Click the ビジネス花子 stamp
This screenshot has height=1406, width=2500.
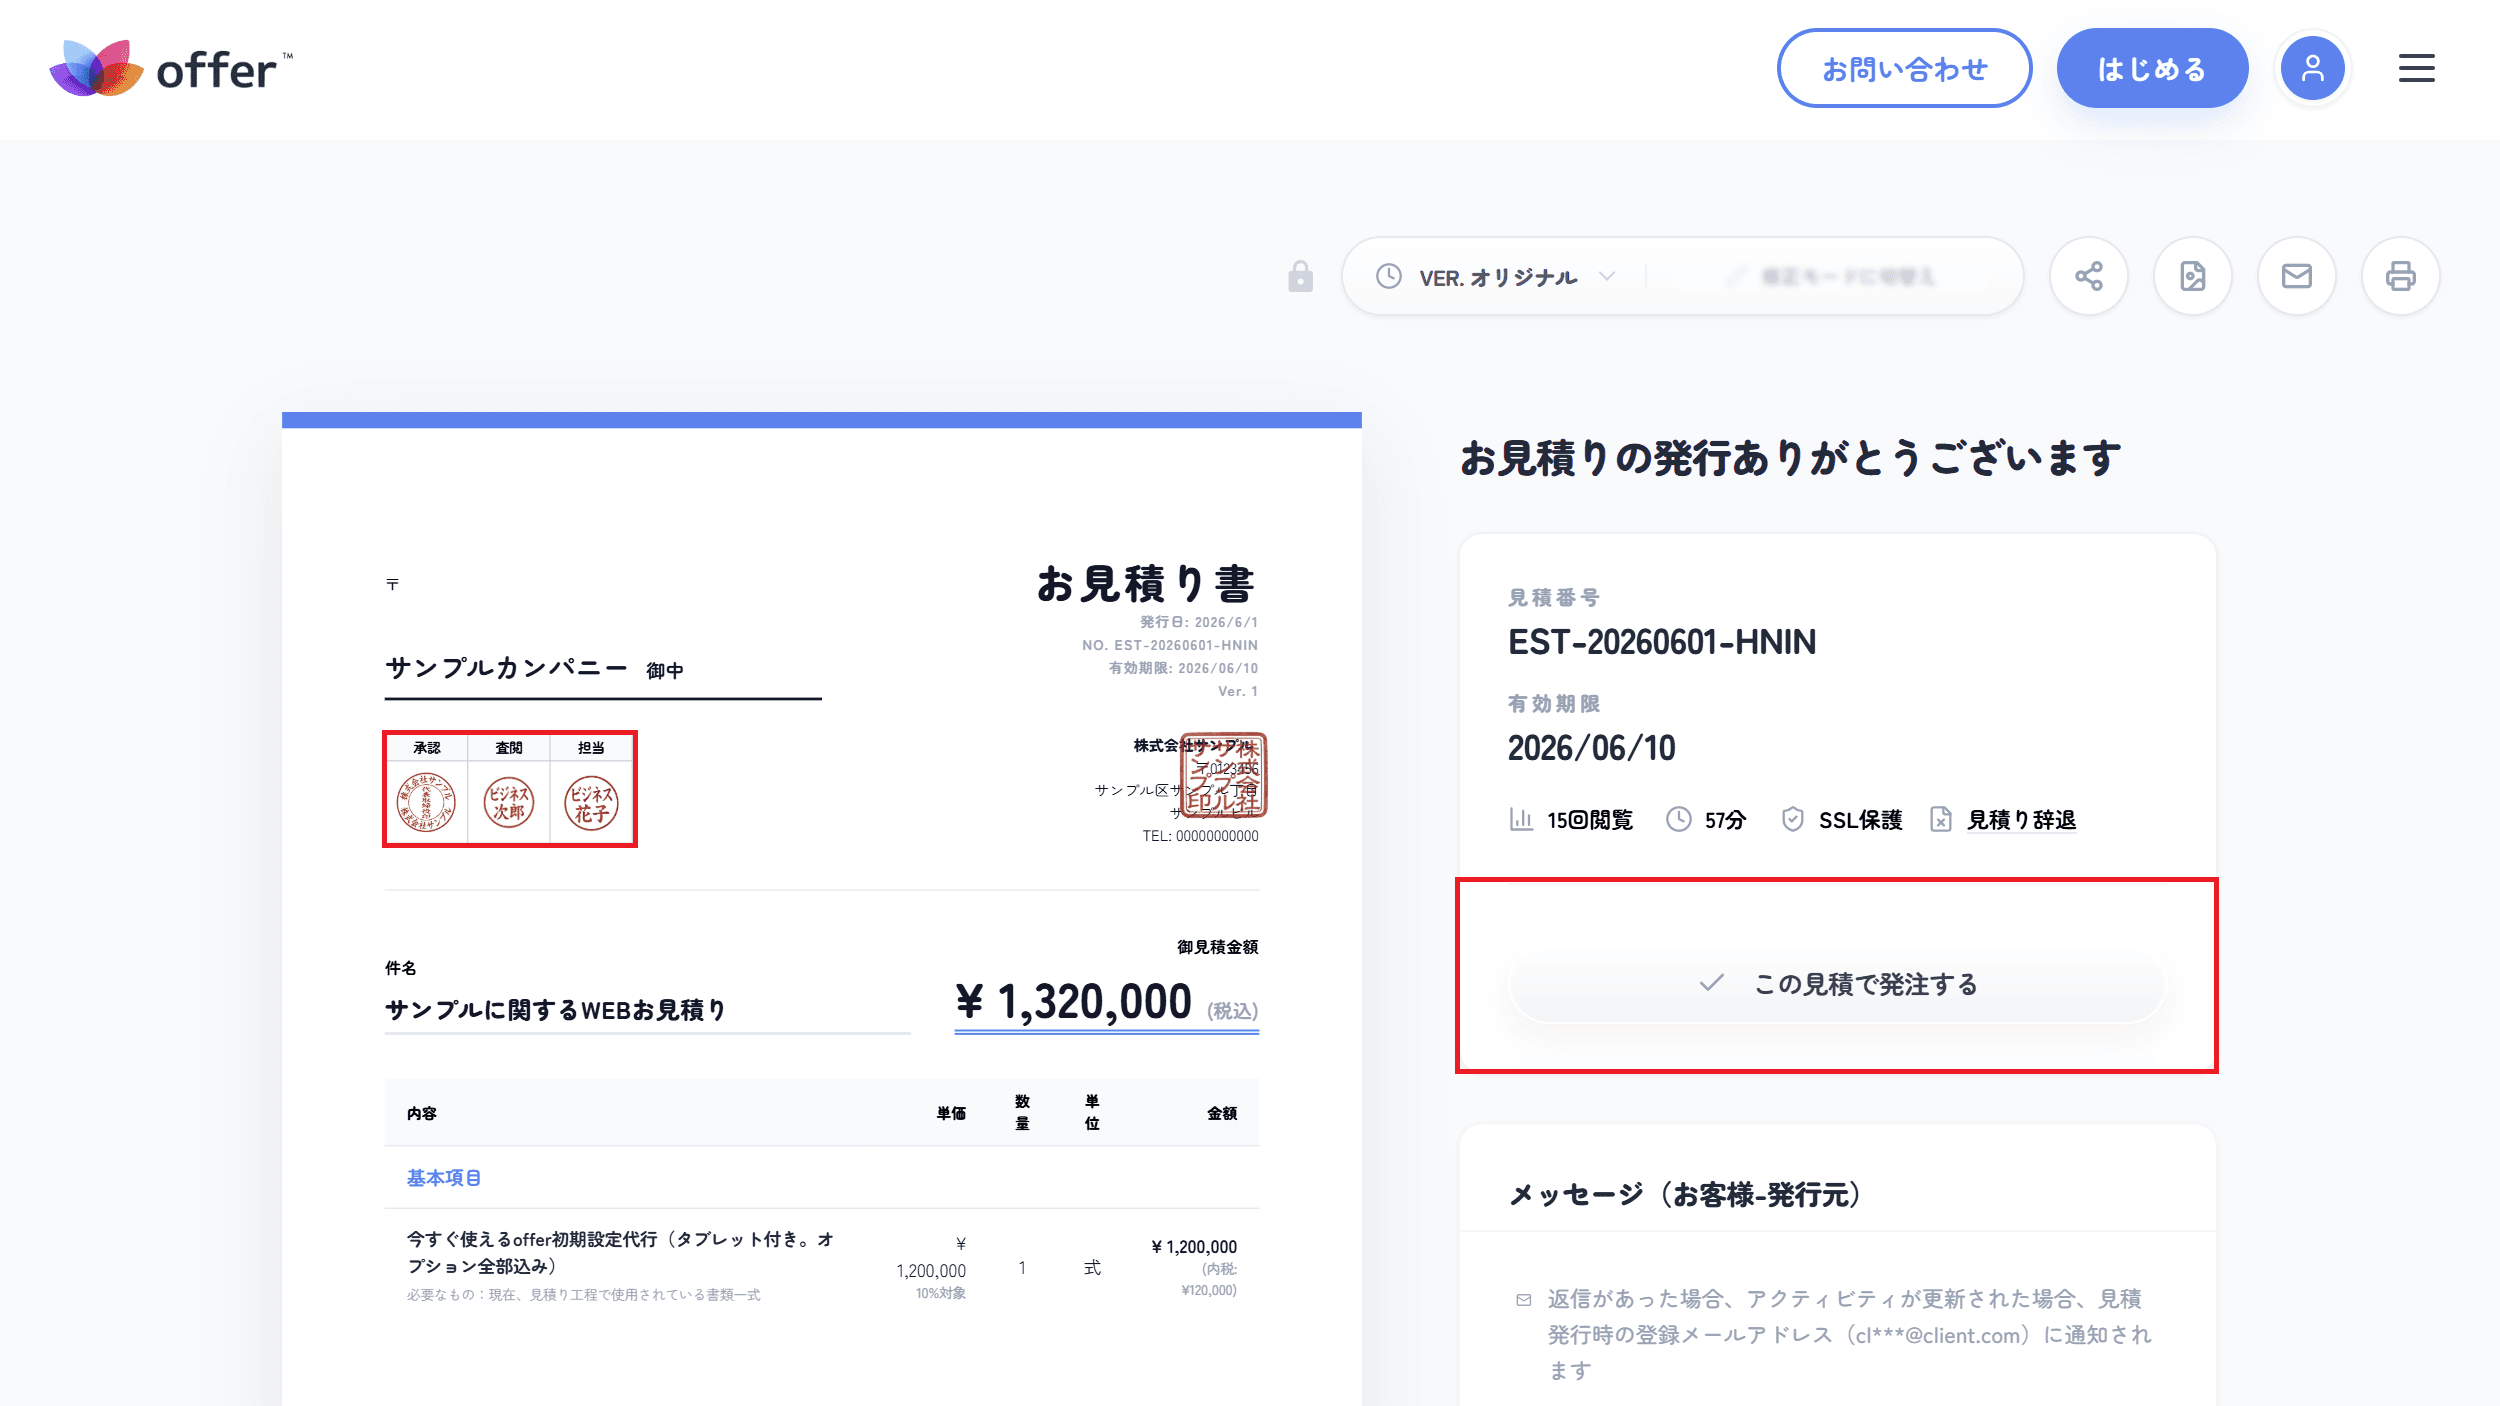click(x=591, y=802)
